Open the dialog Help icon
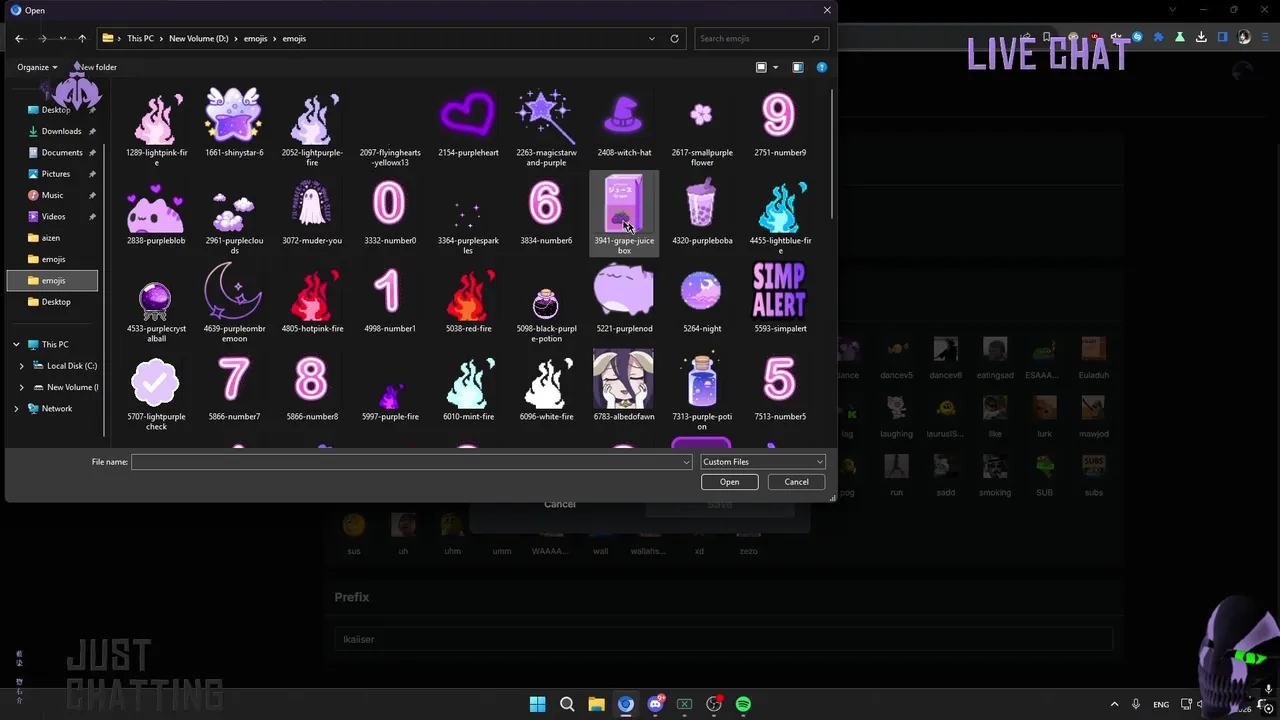This screenshot has height=720, width=1280. coord(822,67)
